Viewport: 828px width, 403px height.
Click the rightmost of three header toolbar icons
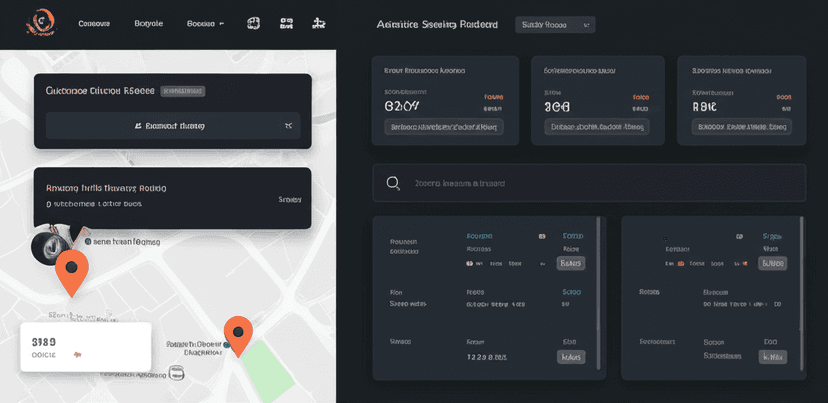(x=319, y=23)
